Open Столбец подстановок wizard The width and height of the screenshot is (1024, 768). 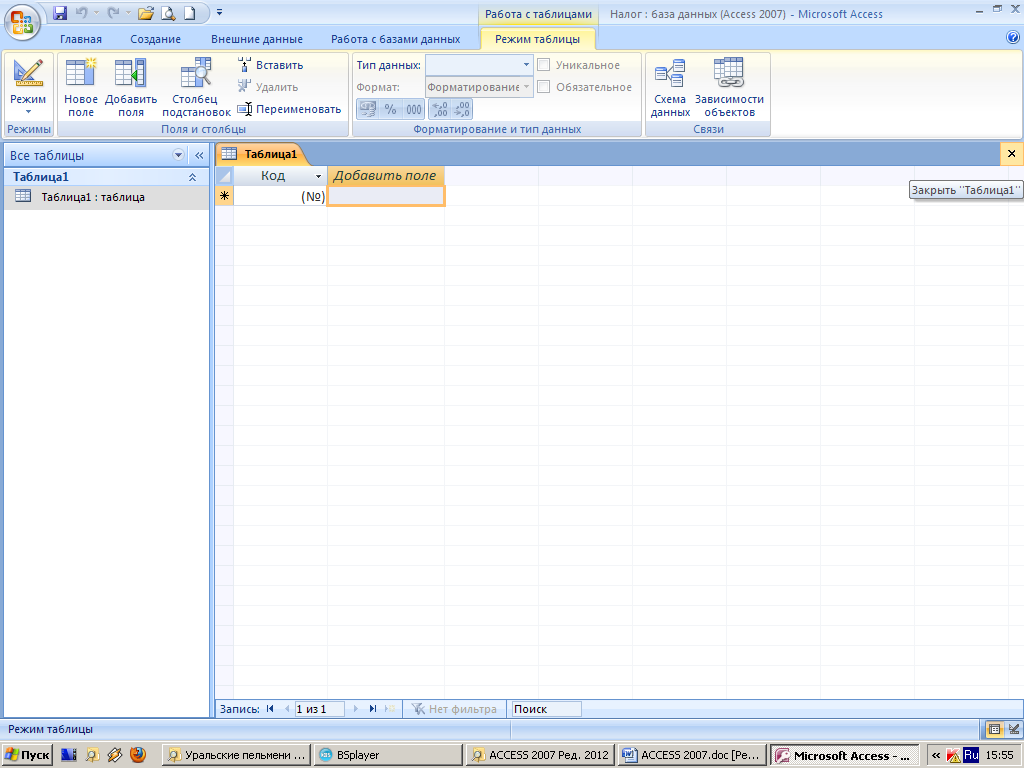point(196,88)
